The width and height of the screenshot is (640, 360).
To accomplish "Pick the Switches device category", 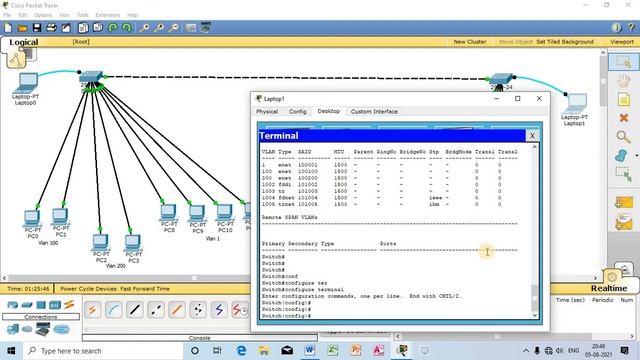I will pyautogui.click(x=27, y=304).
